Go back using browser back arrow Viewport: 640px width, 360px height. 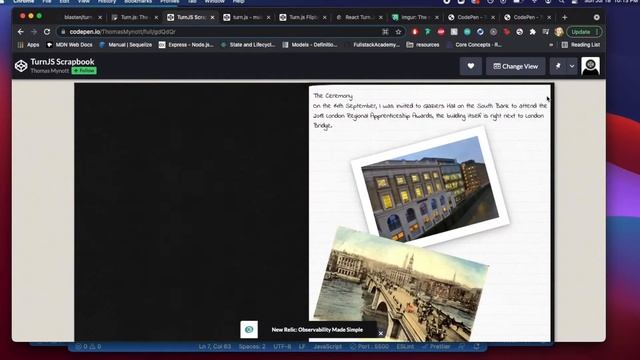pos(21,32)
